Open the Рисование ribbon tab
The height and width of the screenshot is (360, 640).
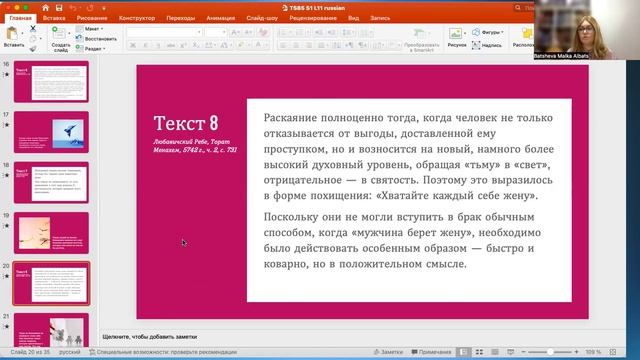92,18
